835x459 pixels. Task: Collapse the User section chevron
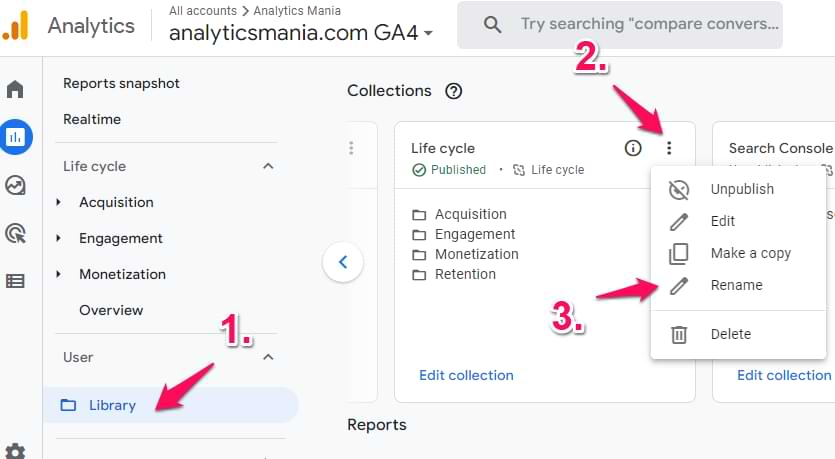coord(268,357)
